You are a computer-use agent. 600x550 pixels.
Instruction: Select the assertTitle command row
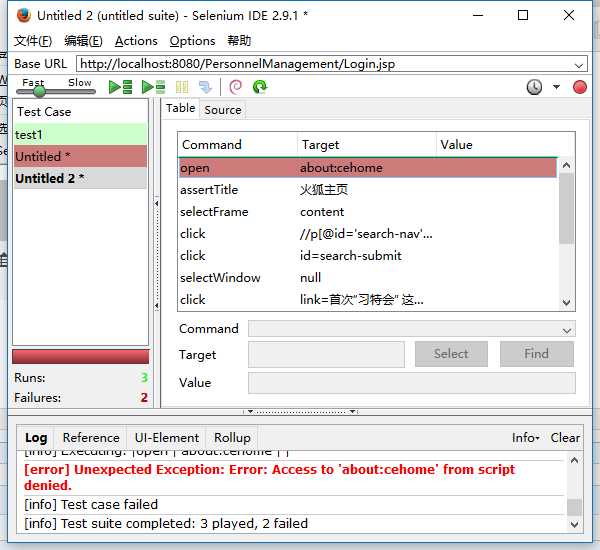[x=368, y=190]
